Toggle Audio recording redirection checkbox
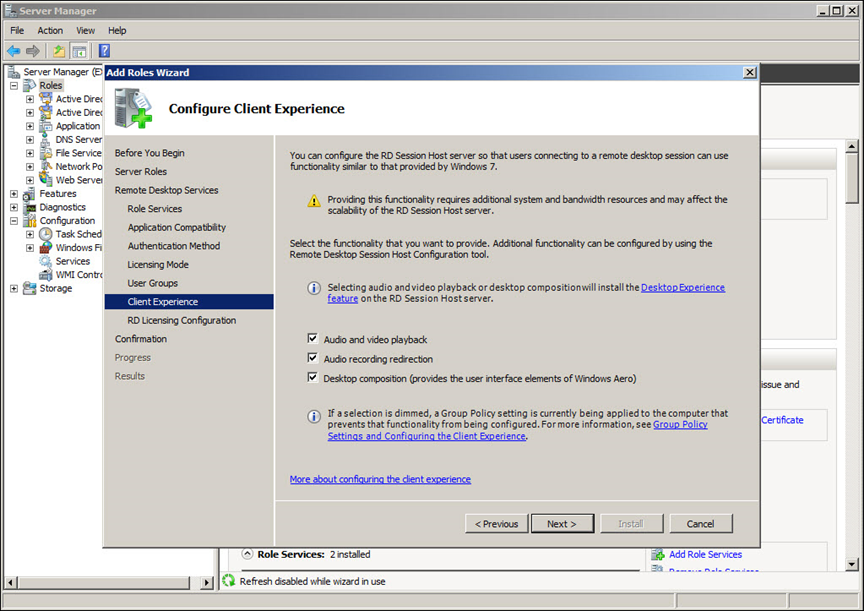This screenshot has width=864, height=611. point(313,359)
